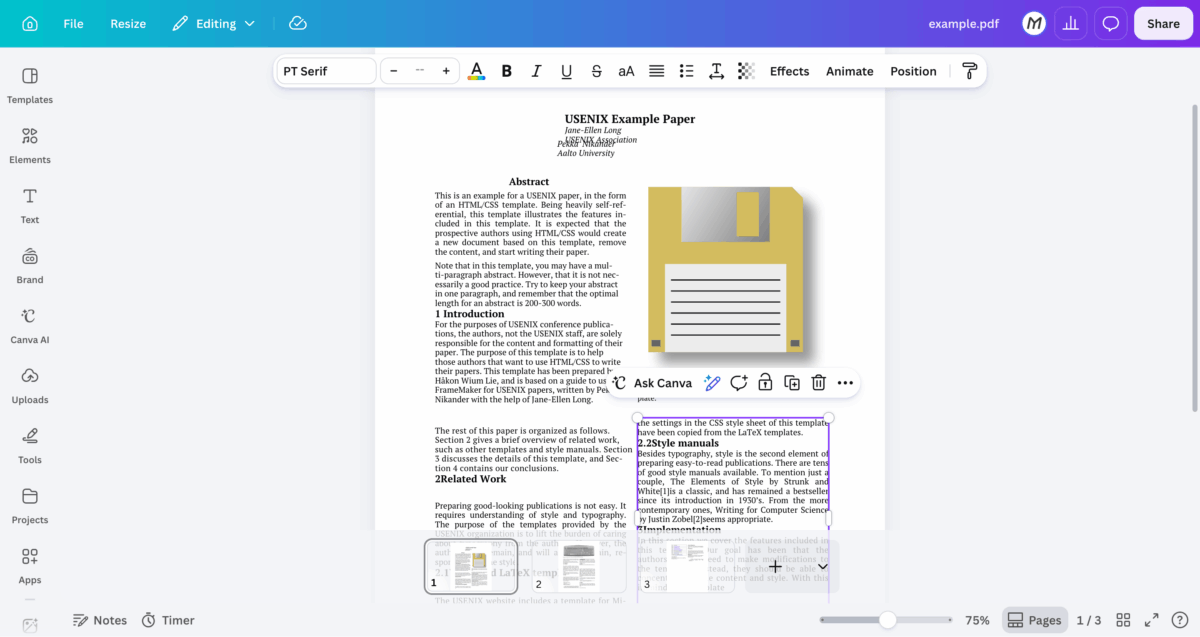Screen dimensions: 1200x637
Task: Click the 1 / 3 page counter
Action: [x=1089, y=620]
